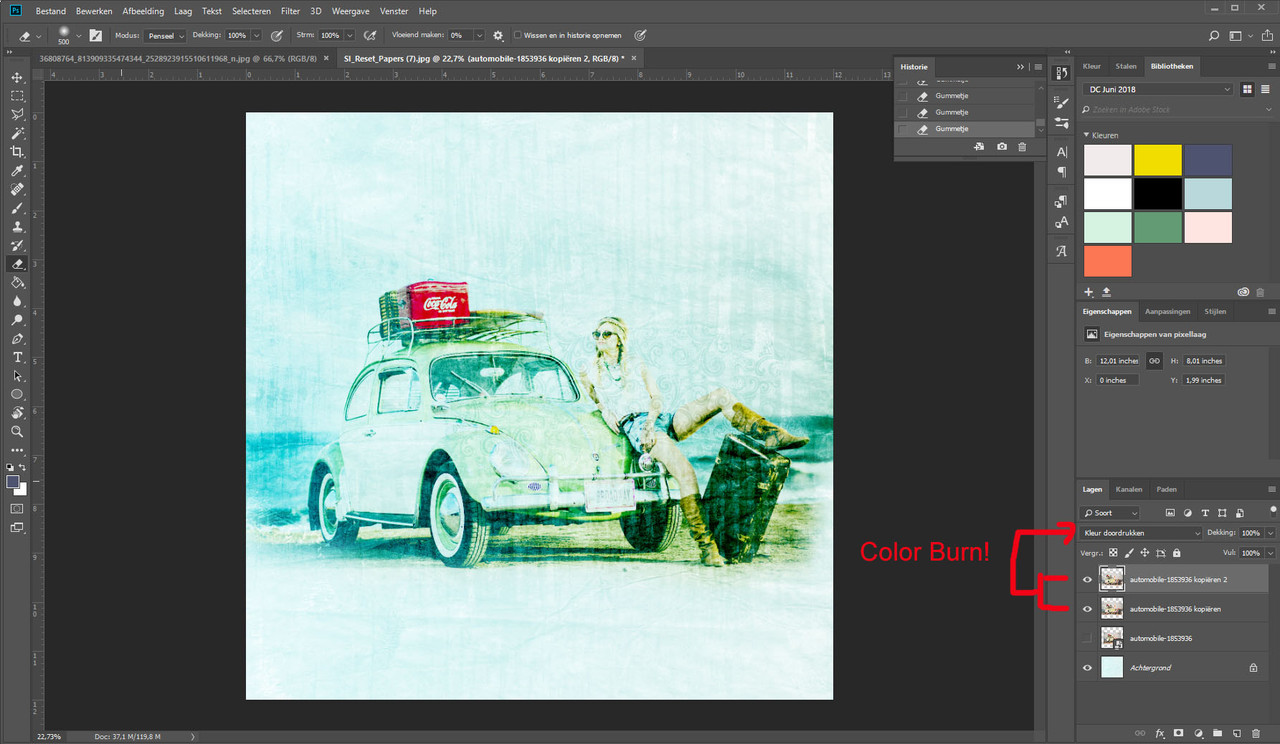Viewport: 1280px width, 744px height.
Task: Hide the automobile-1853936 kopiëren 2 layer
Action: tap(1088, 579)
